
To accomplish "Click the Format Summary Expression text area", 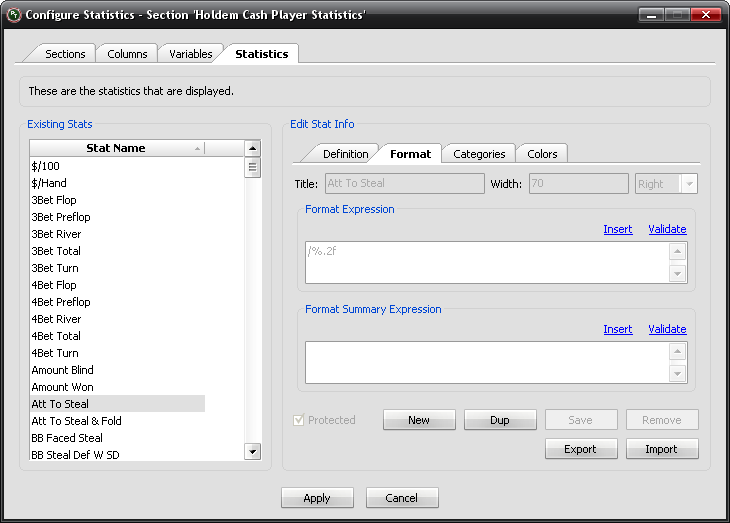I will pos(486,362).
